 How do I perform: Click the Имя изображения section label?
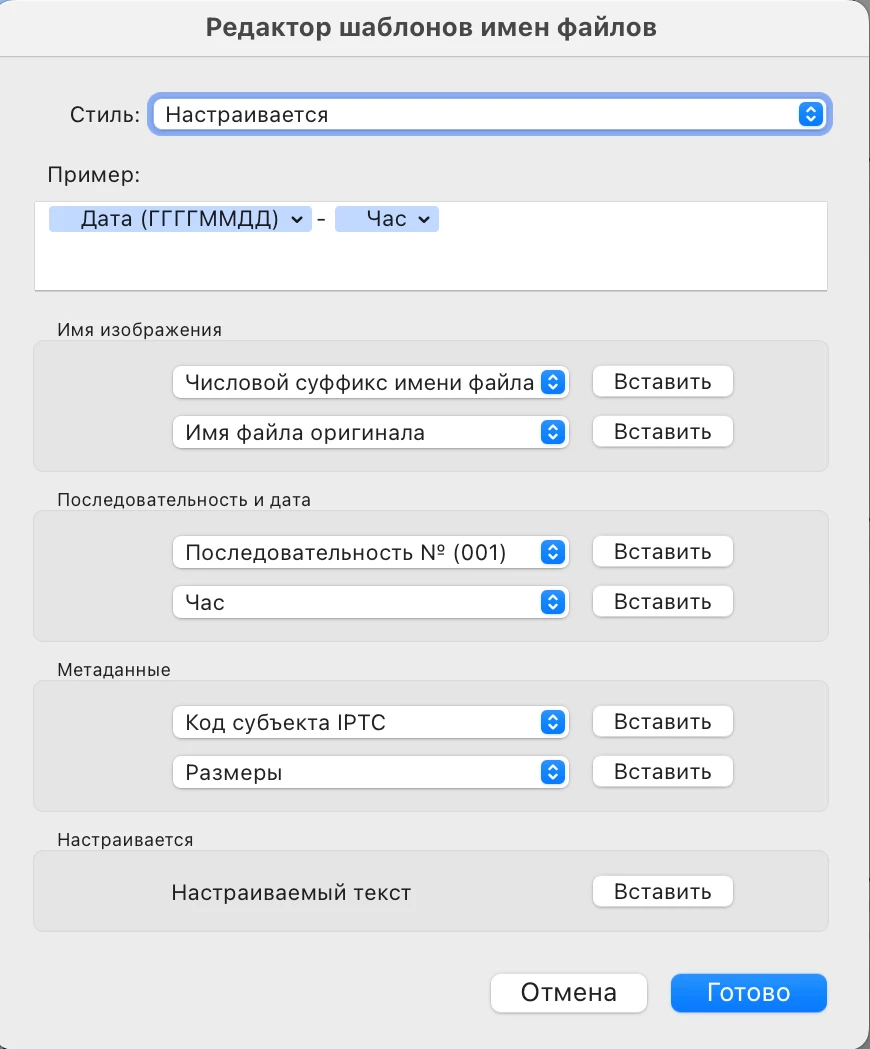click(x=139, y=330)
